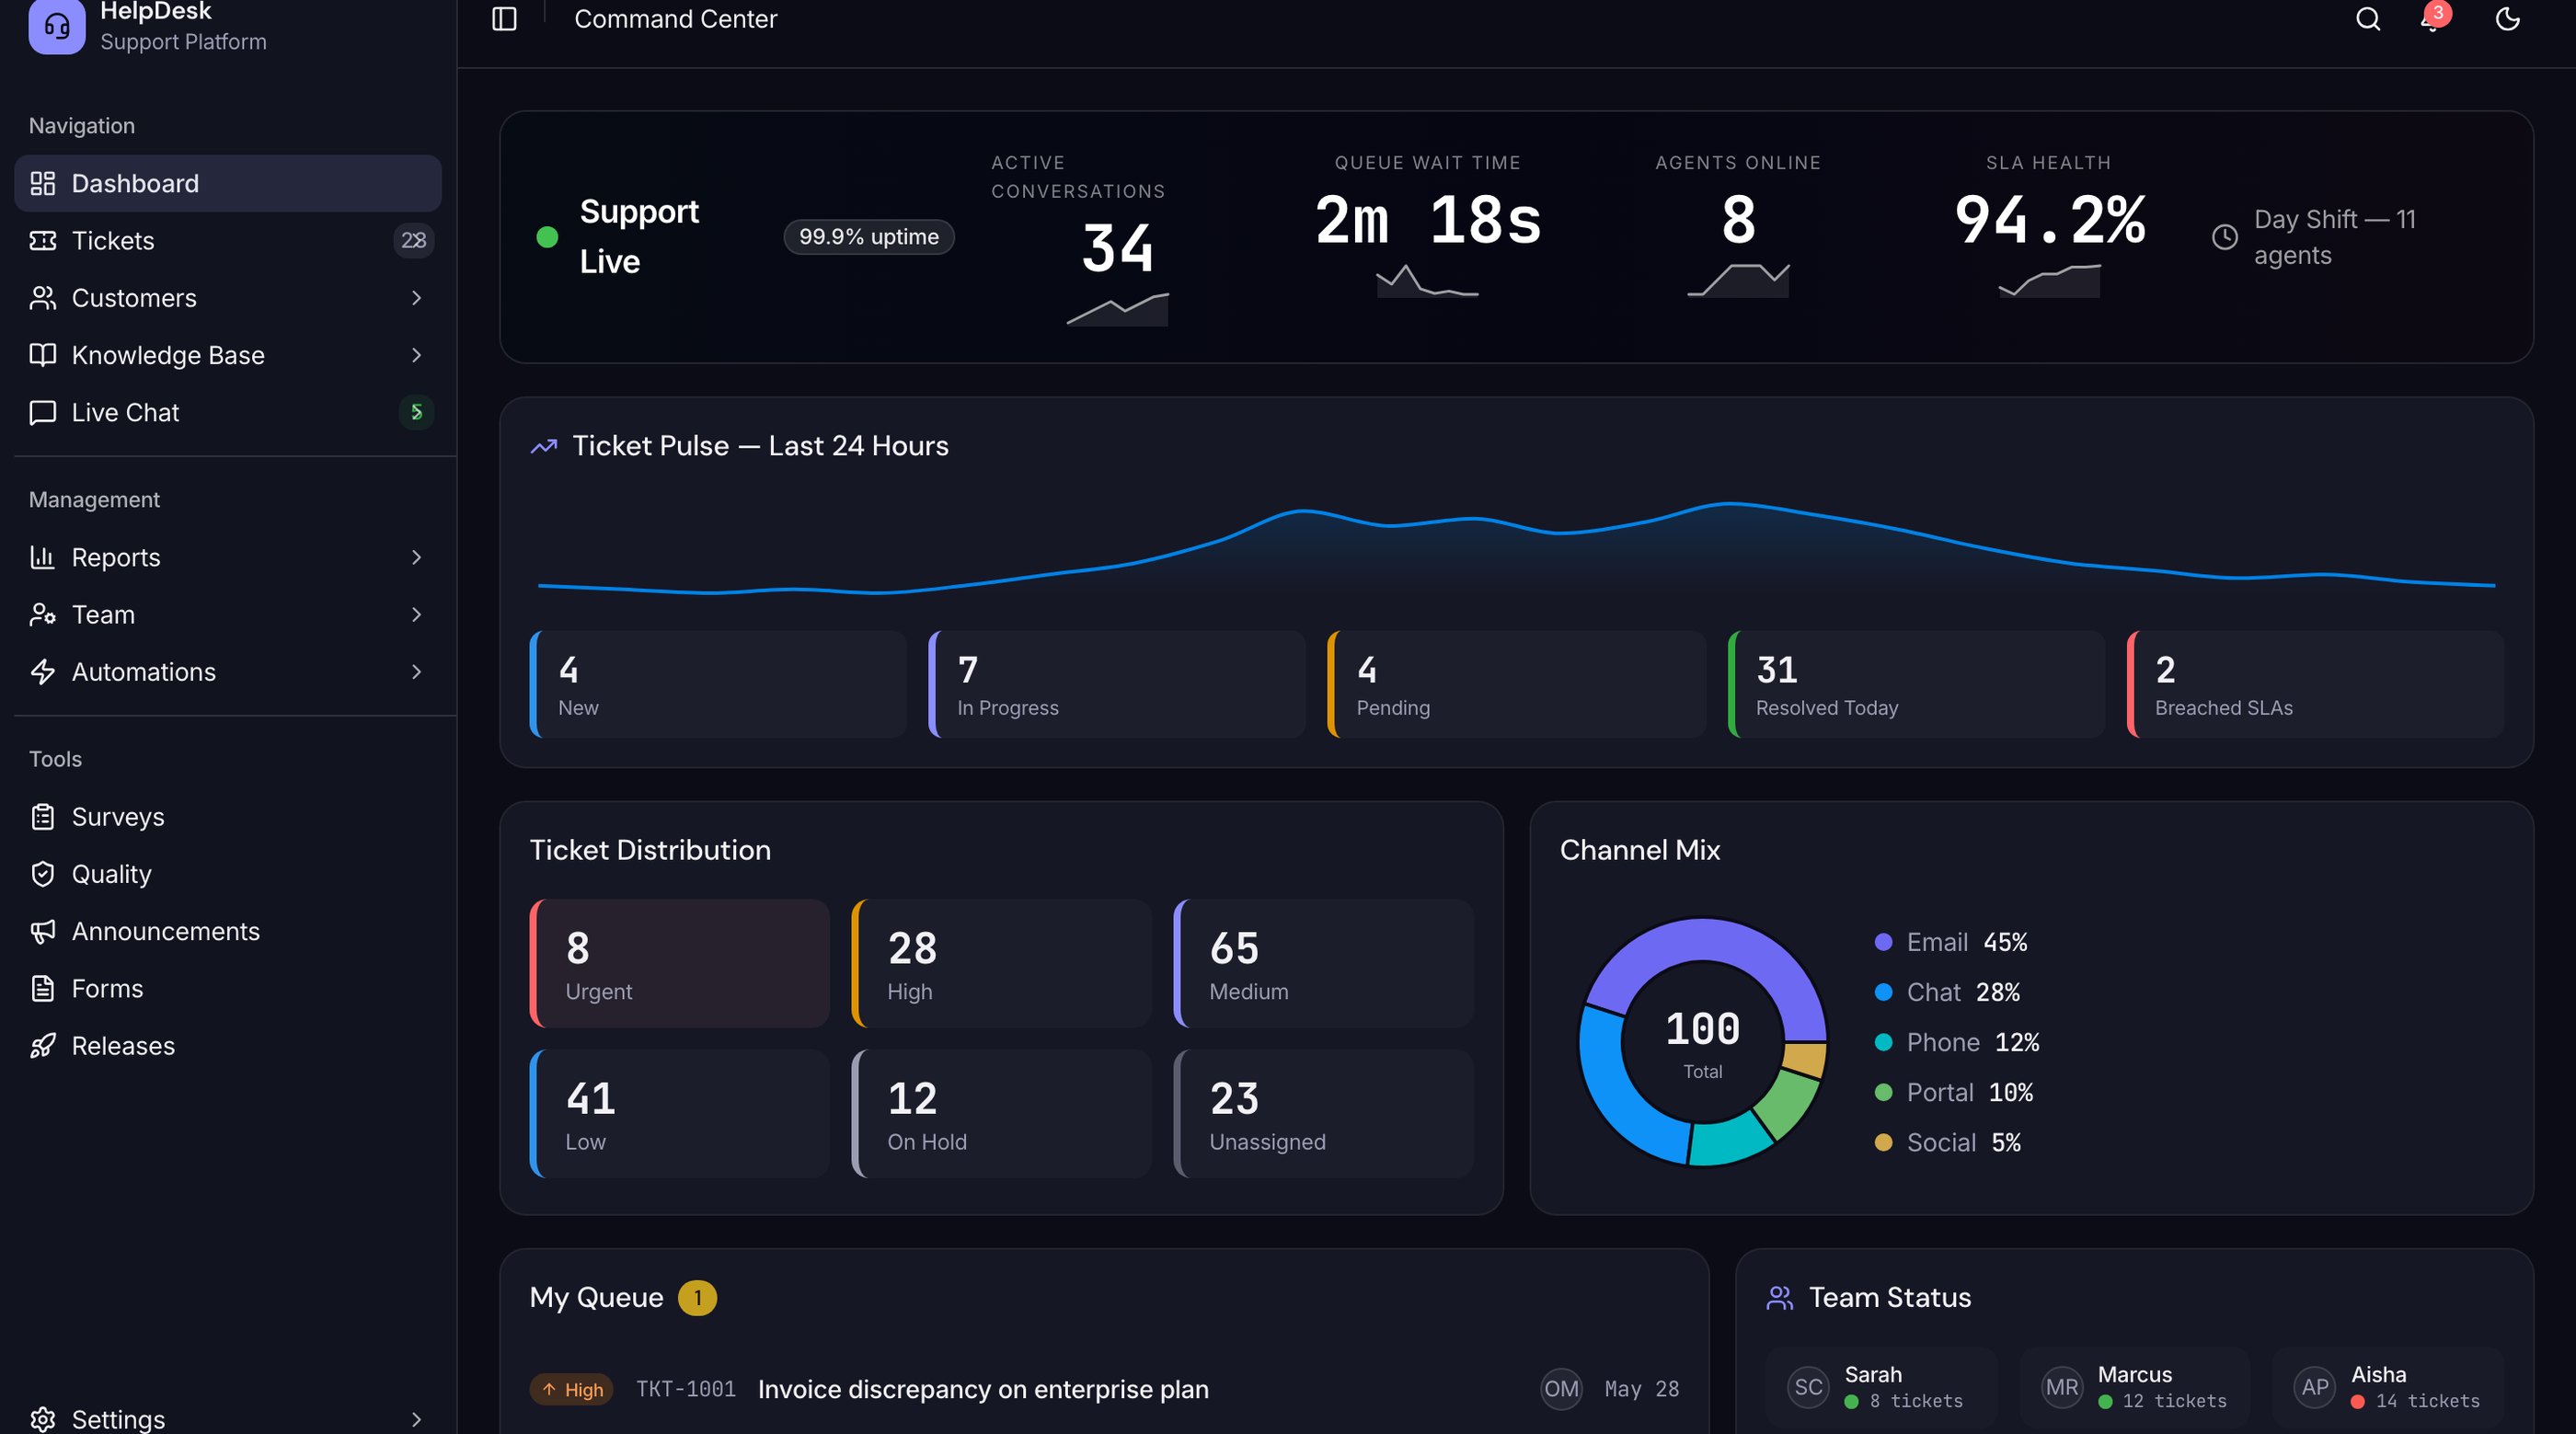Open Aisha's team status card
This screenshot has width=2576, height=1434.
[x=2387, y=1387]
